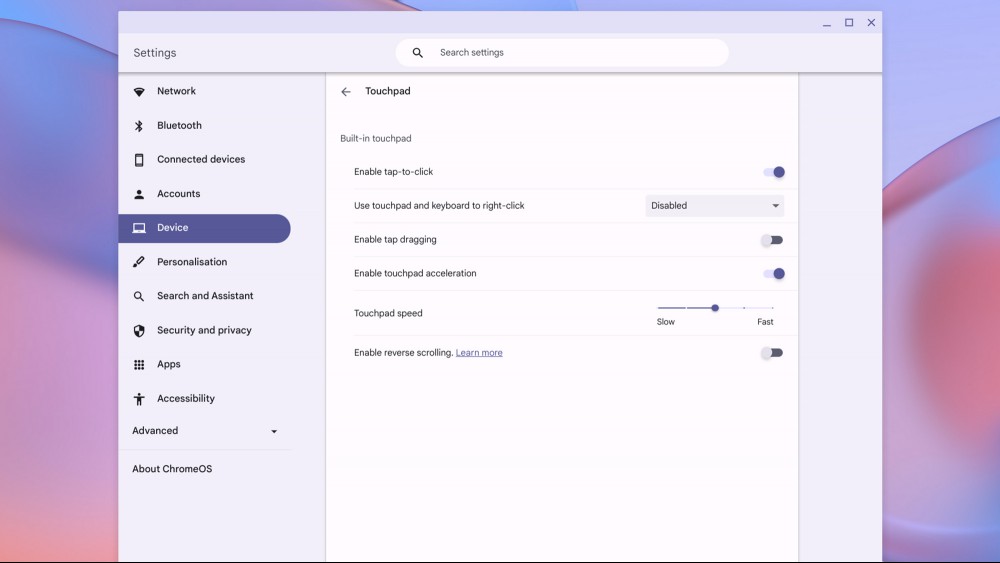Click the Connected devices phone icon

click(139, 160)
